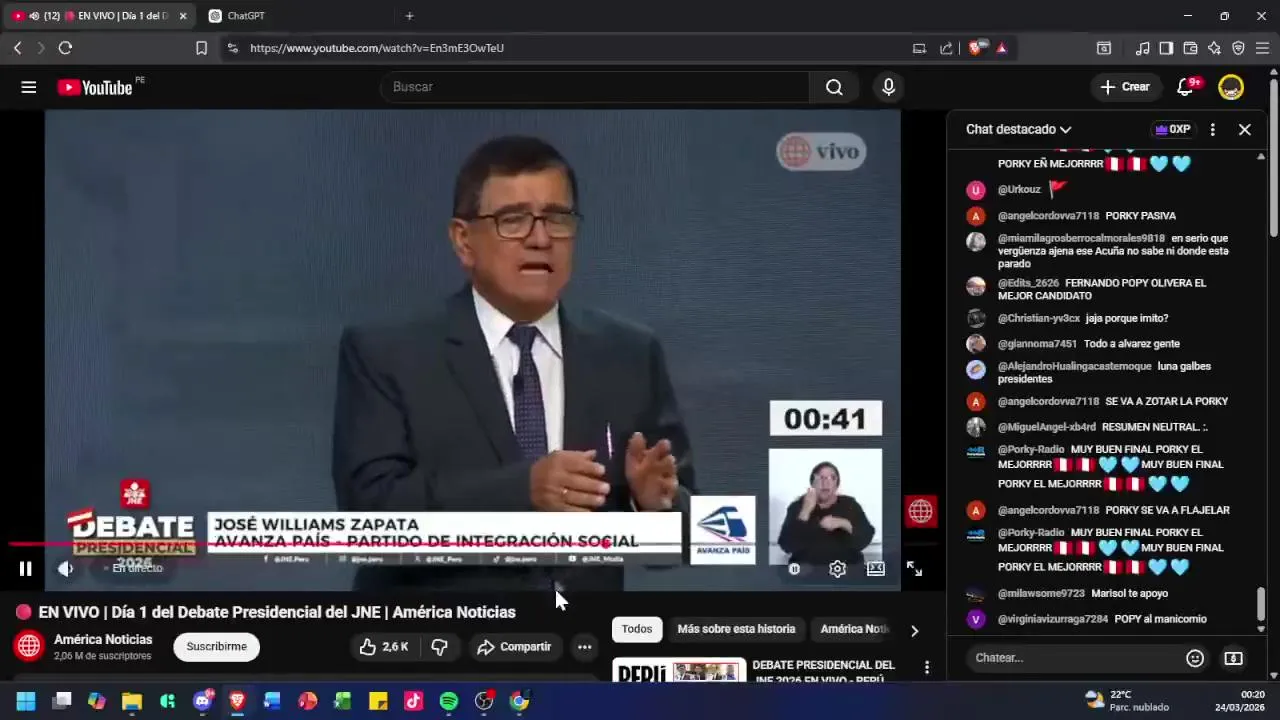Like the video with 2,6 K likes
The image size is (1280, 720).
[x=384, y=647]
